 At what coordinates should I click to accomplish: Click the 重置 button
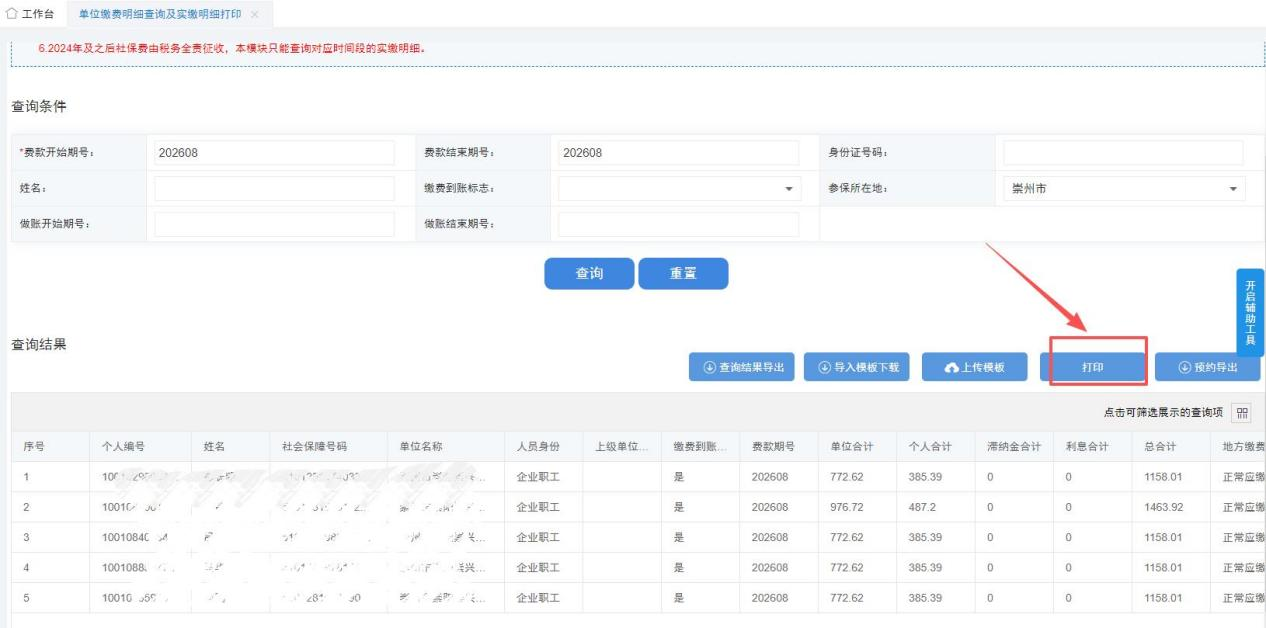tap(683, 274)
